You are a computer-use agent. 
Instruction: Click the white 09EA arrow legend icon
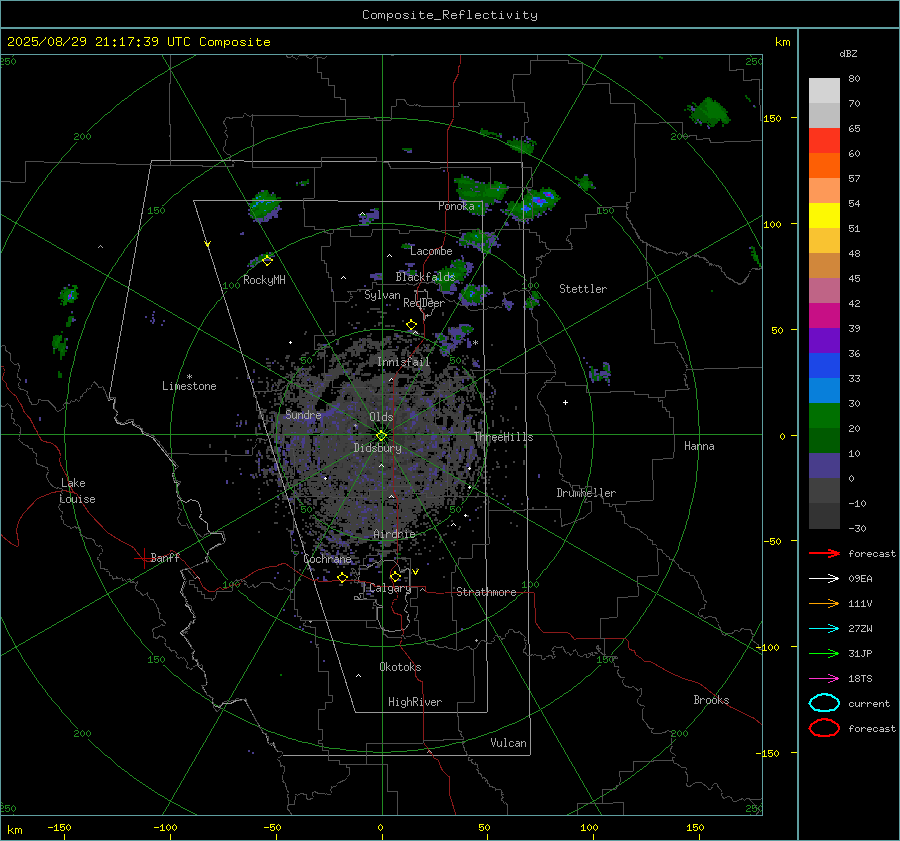pos(824,579)
